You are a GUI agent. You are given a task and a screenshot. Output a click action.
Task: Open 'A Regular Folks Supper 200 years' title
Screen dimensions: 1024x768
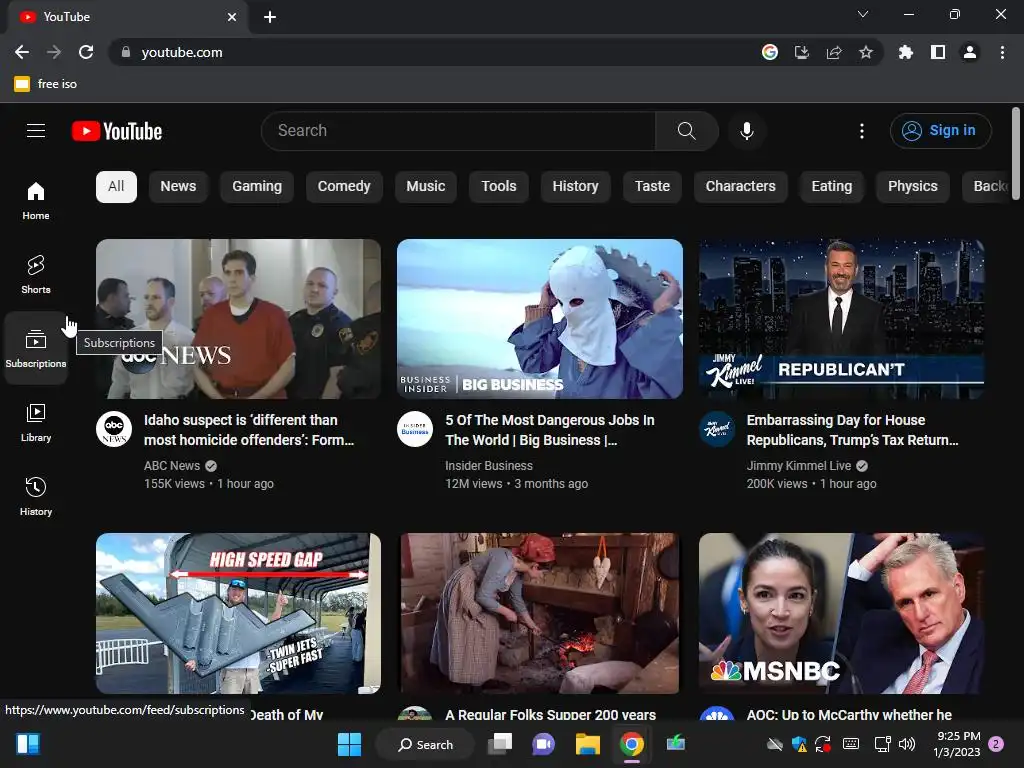pos(551,715)
